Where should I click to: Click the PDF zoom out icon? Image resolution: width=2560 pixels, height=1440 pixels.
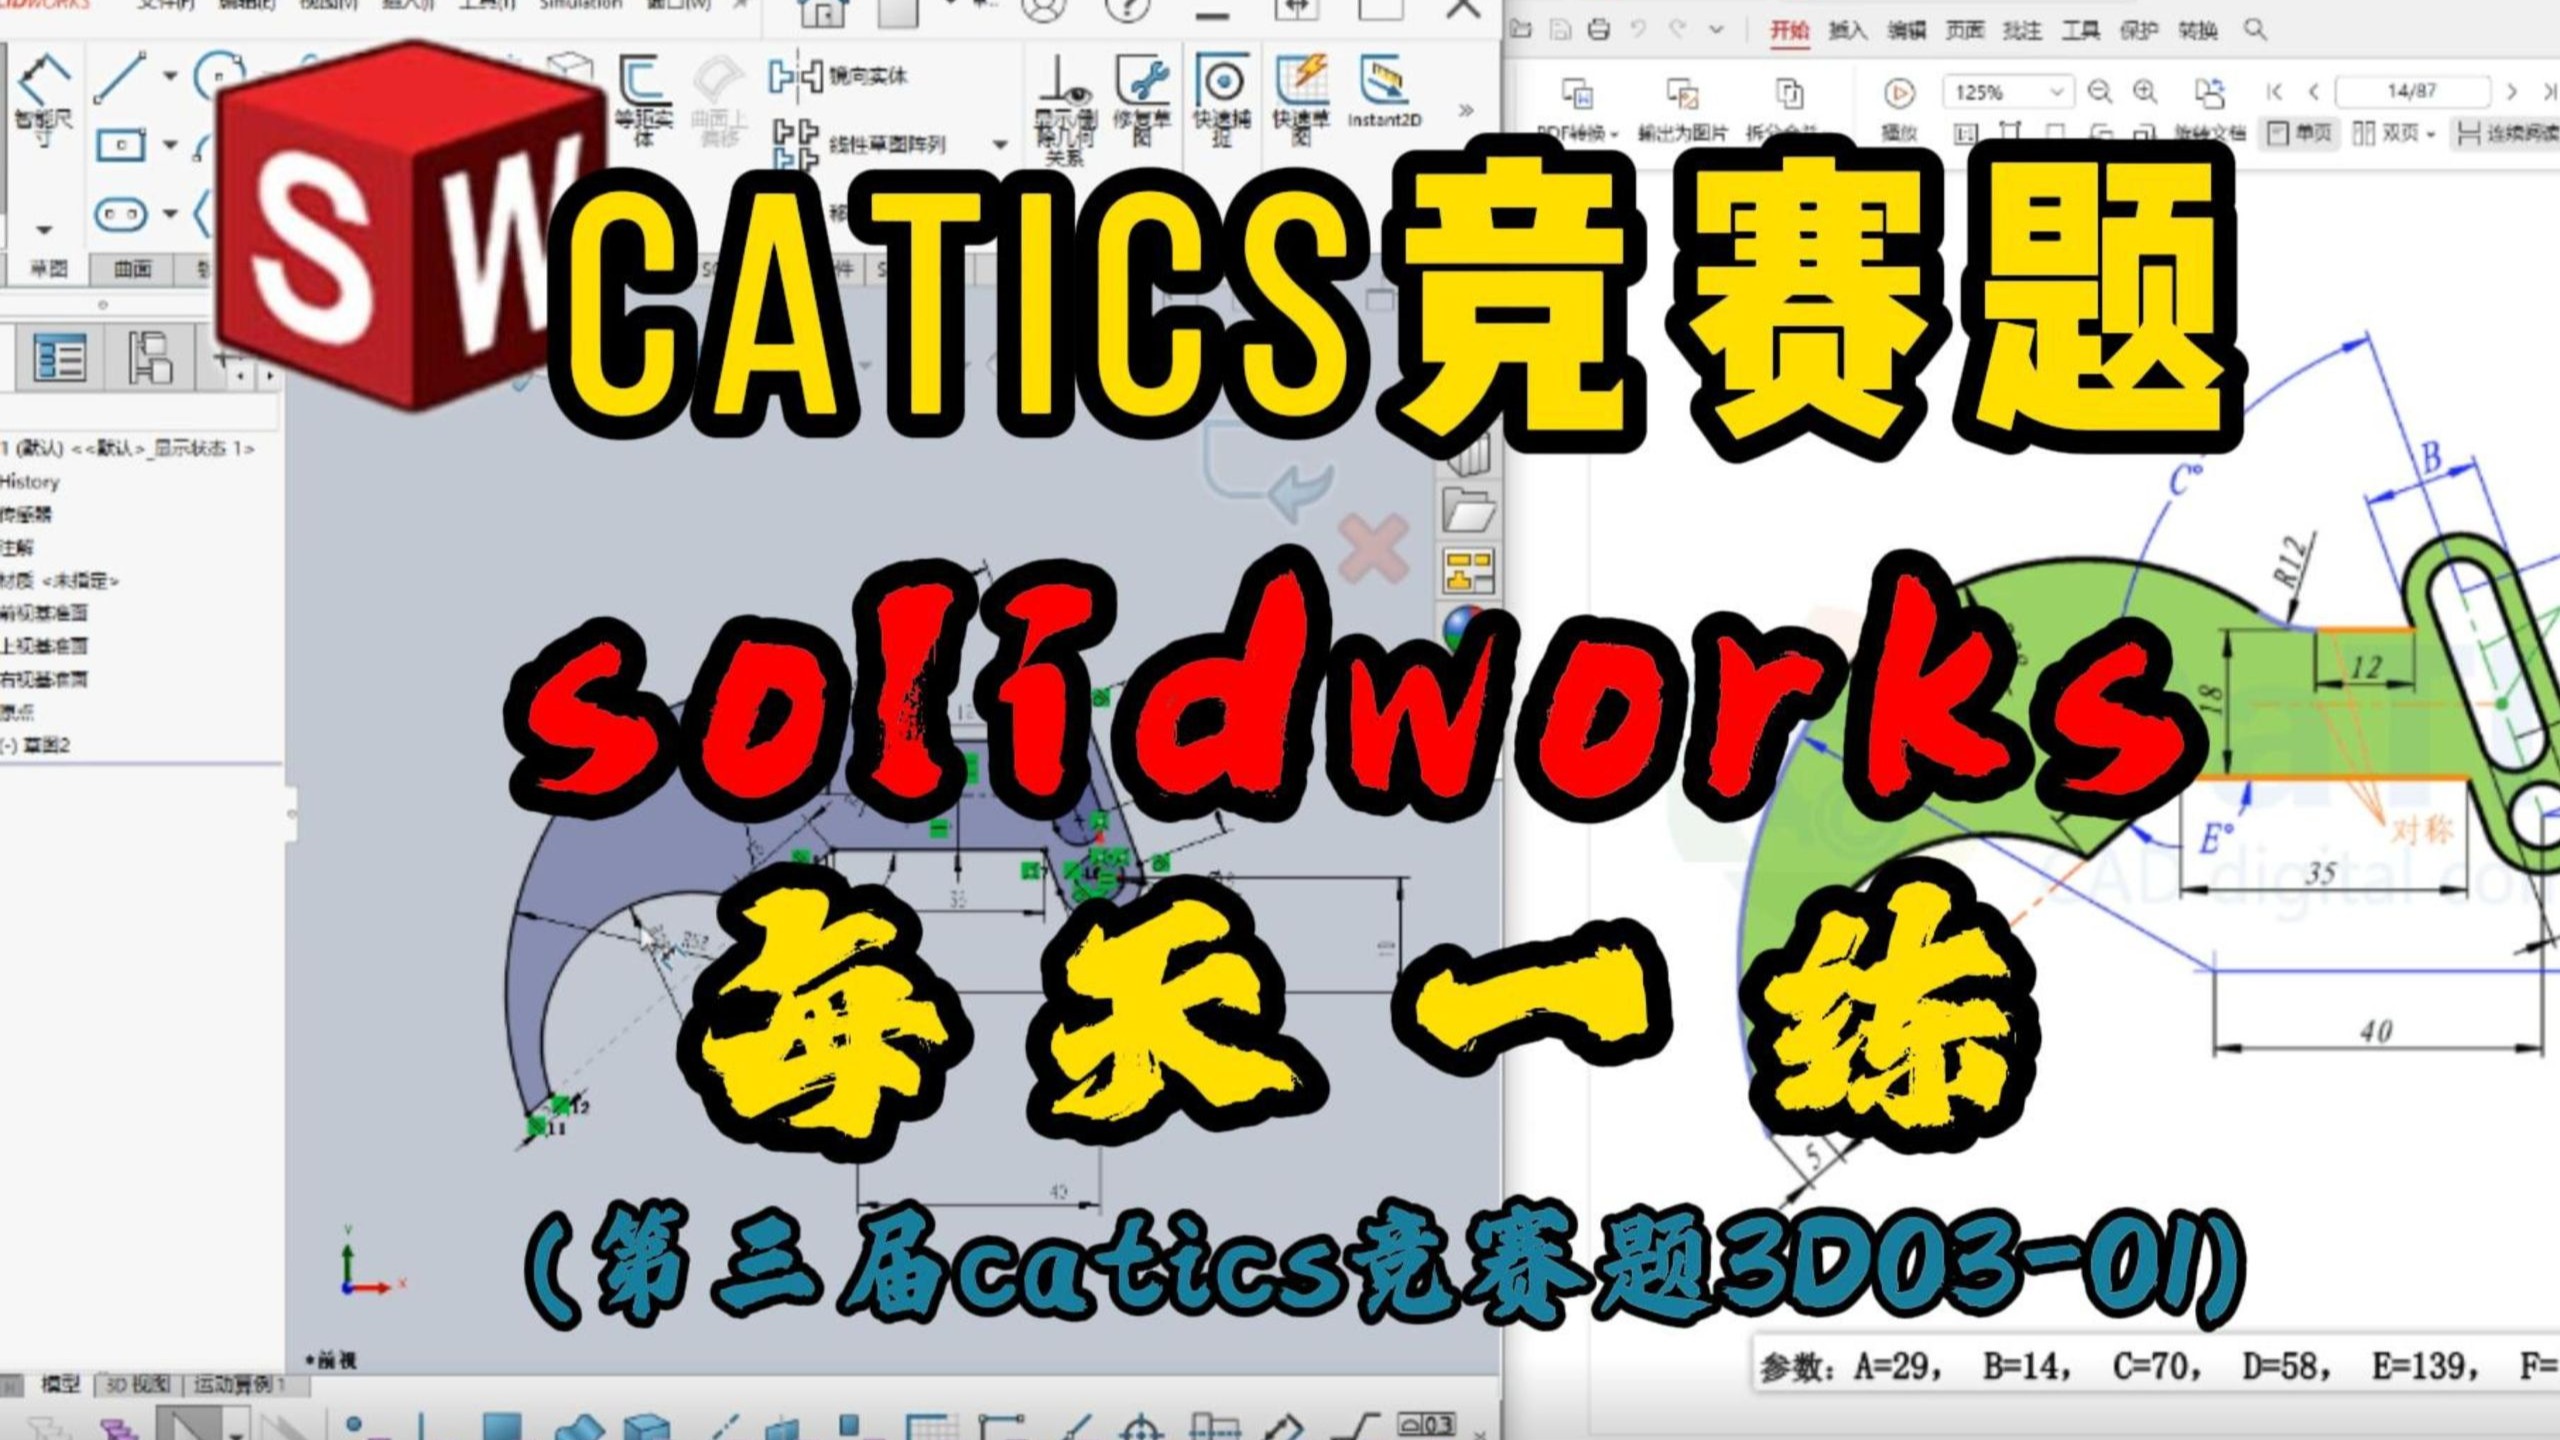(x=2100, y=92)
